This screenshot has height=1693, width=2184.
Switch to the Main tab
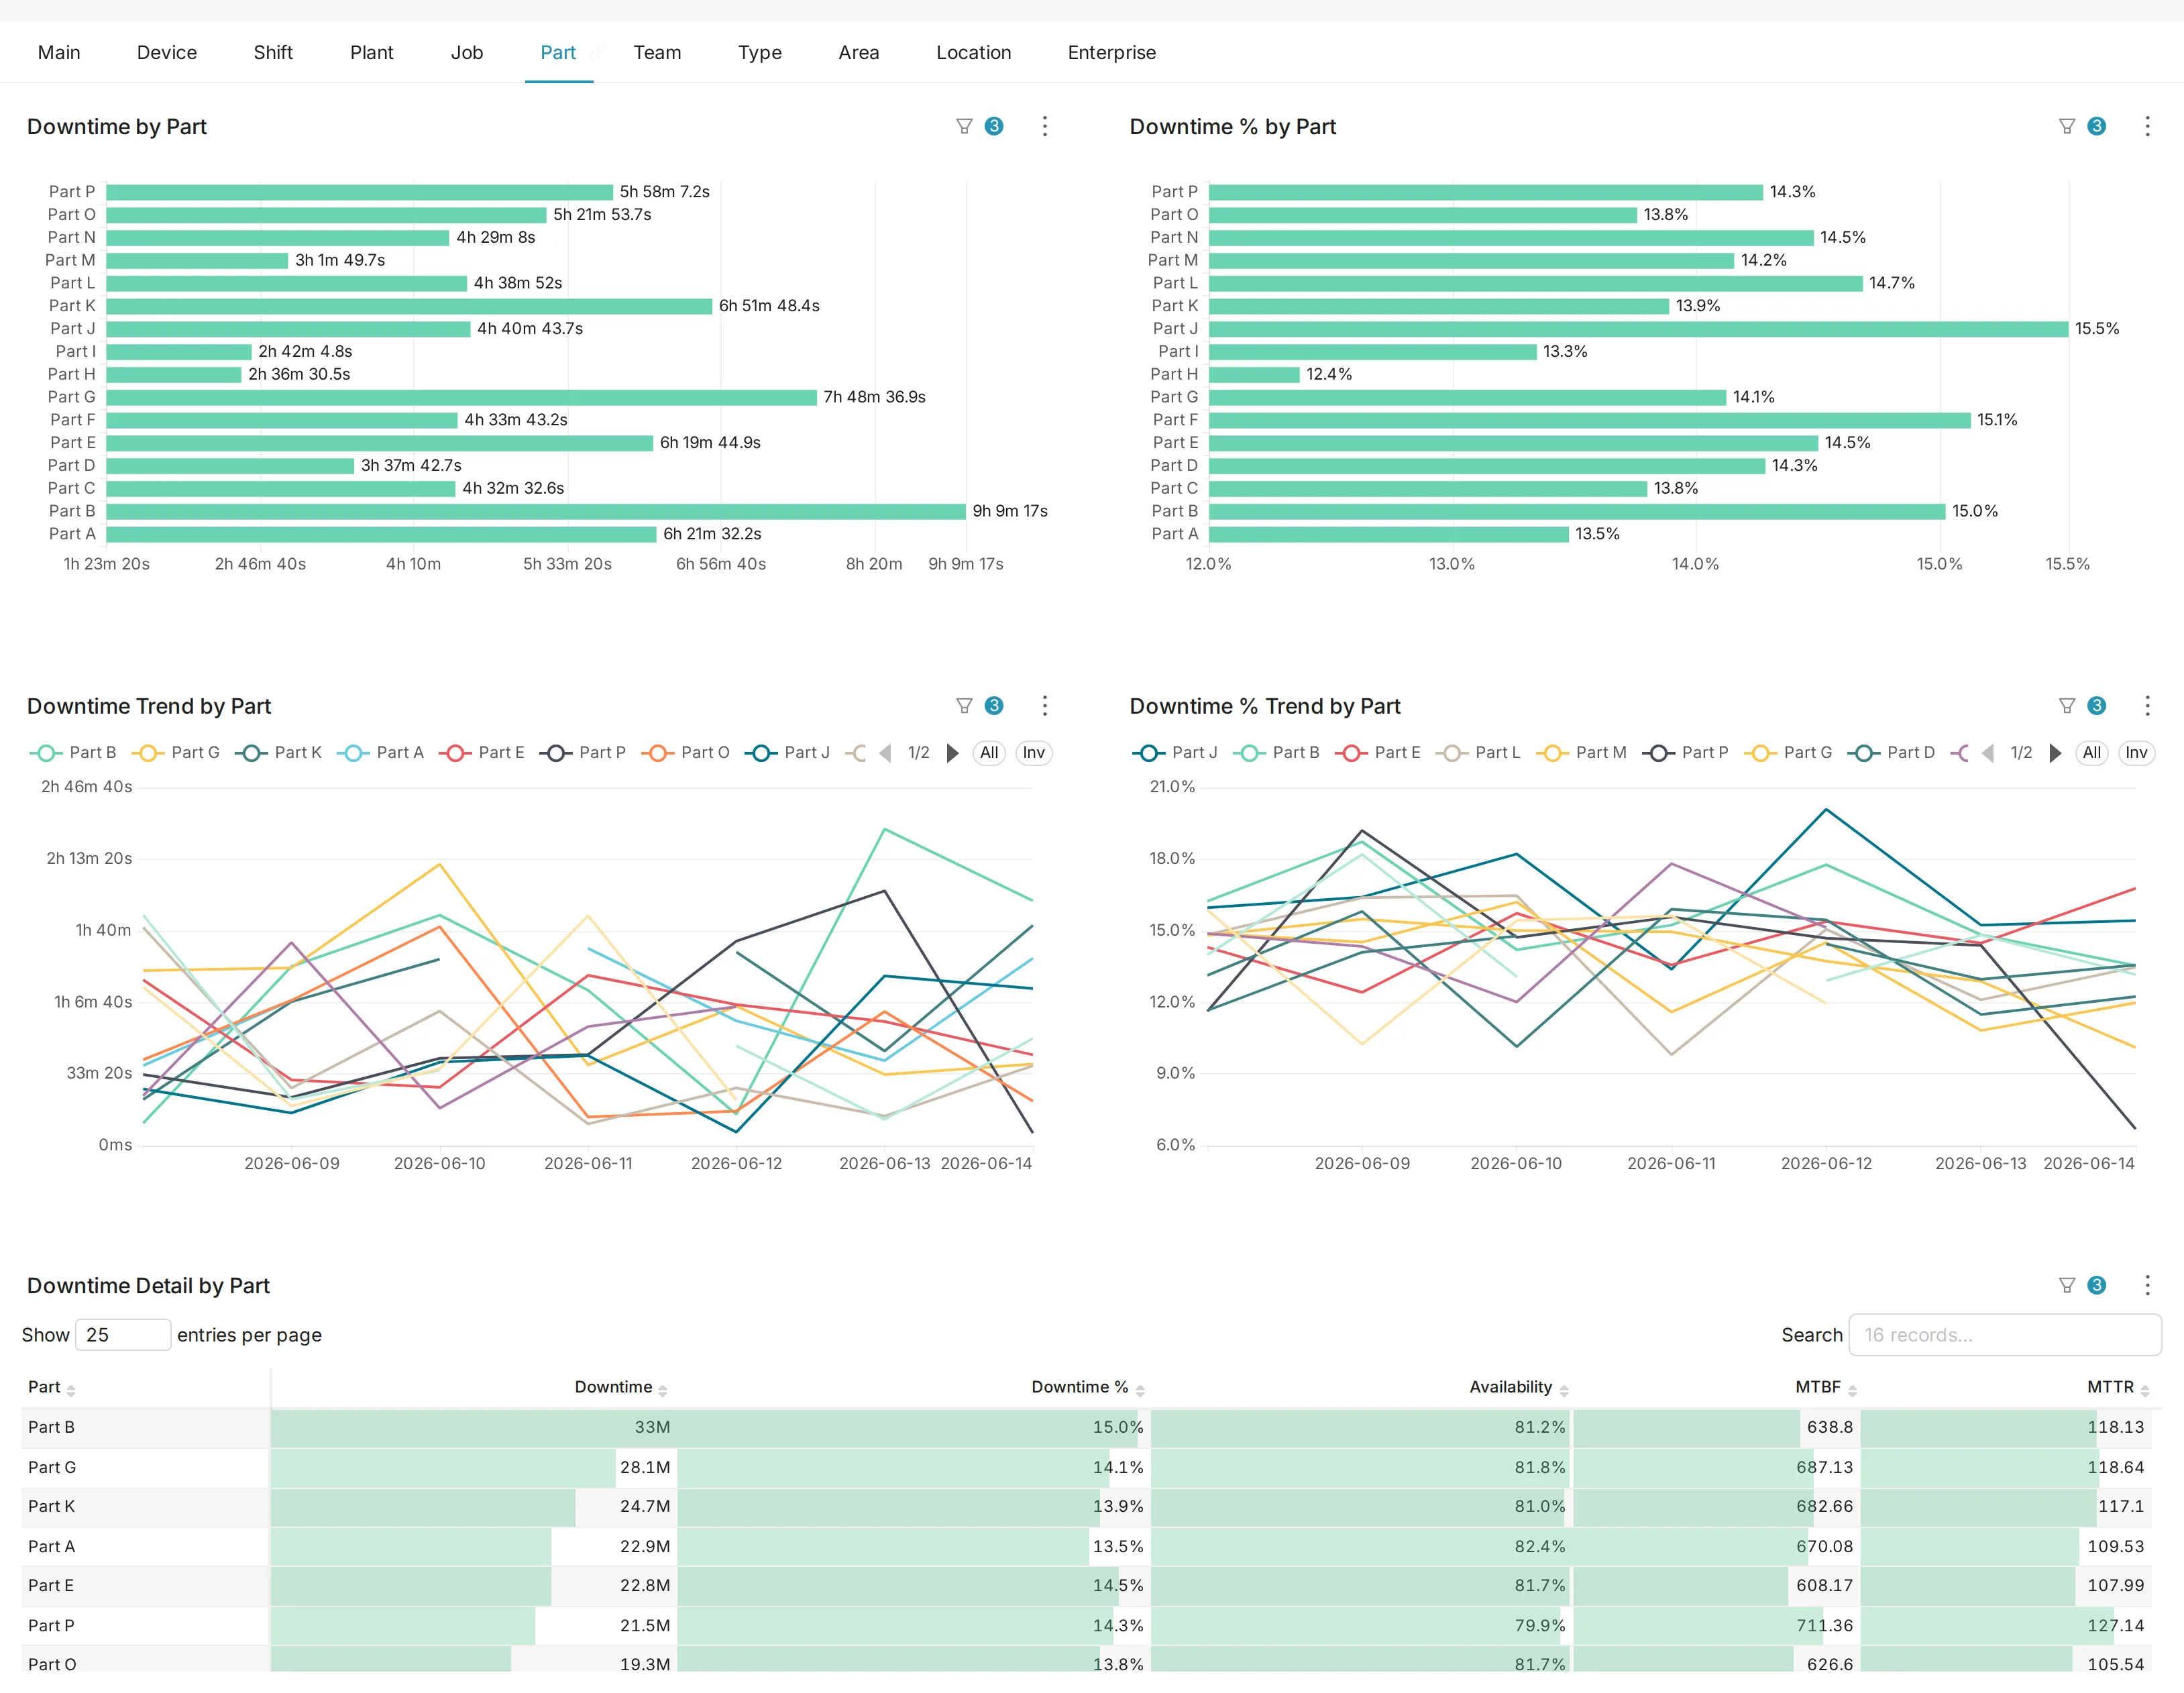[59, 52]
